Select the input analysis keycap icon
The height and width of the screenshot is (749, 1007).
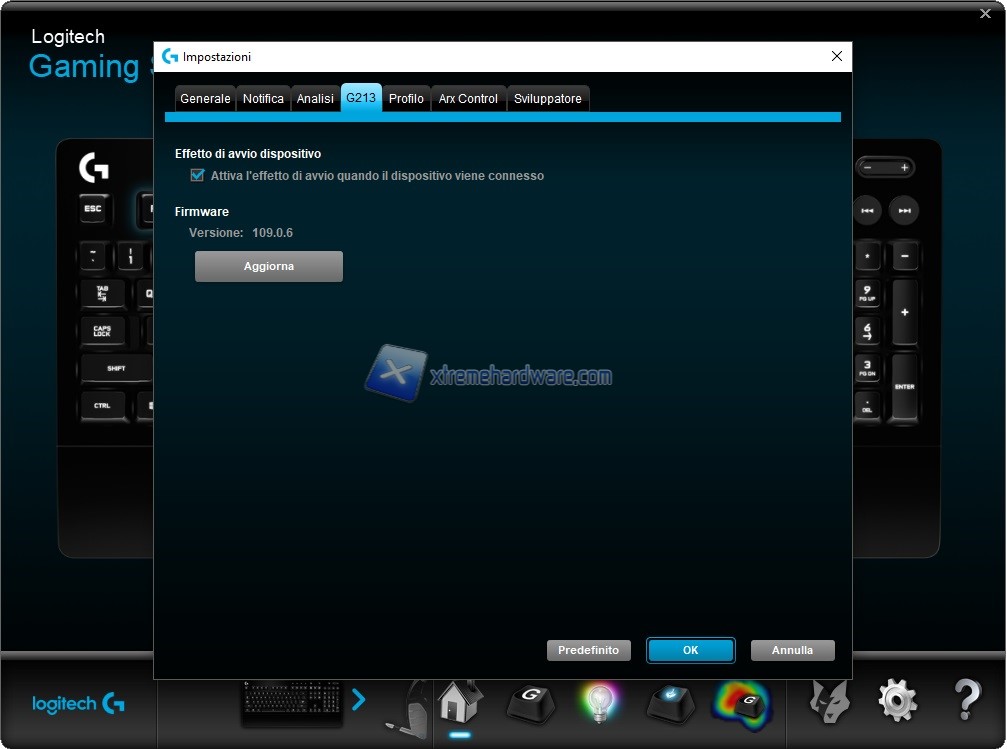click(671, 703)
